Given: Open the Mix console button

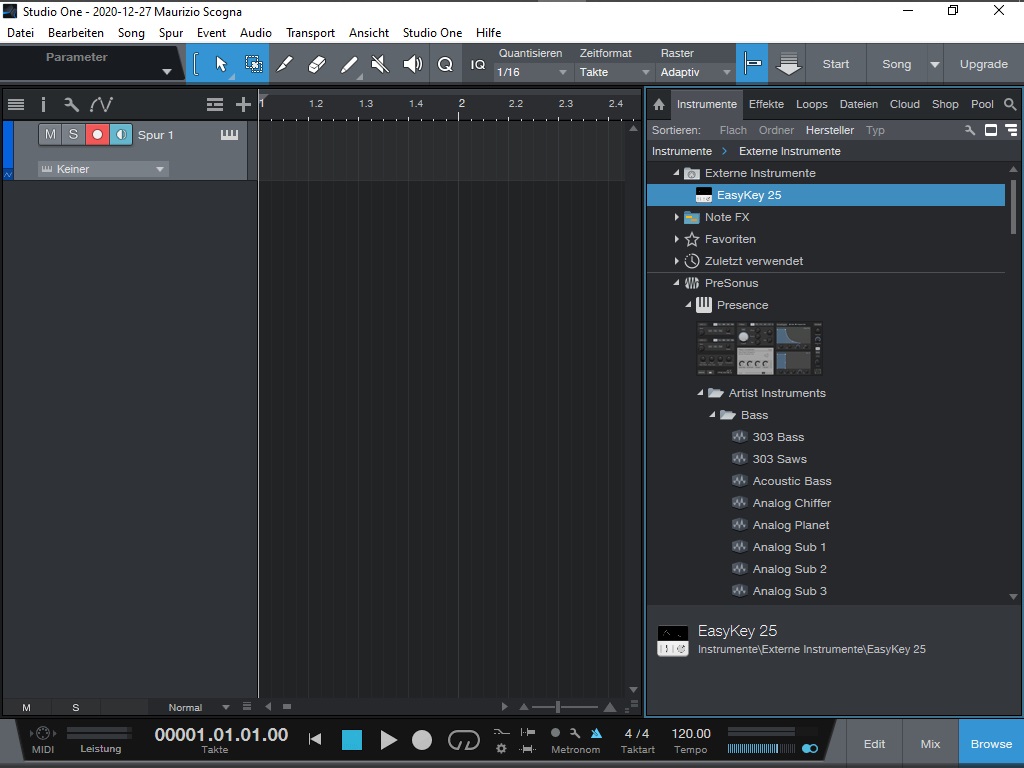Looking at the screenshot, I should click(x=931, y=744).
